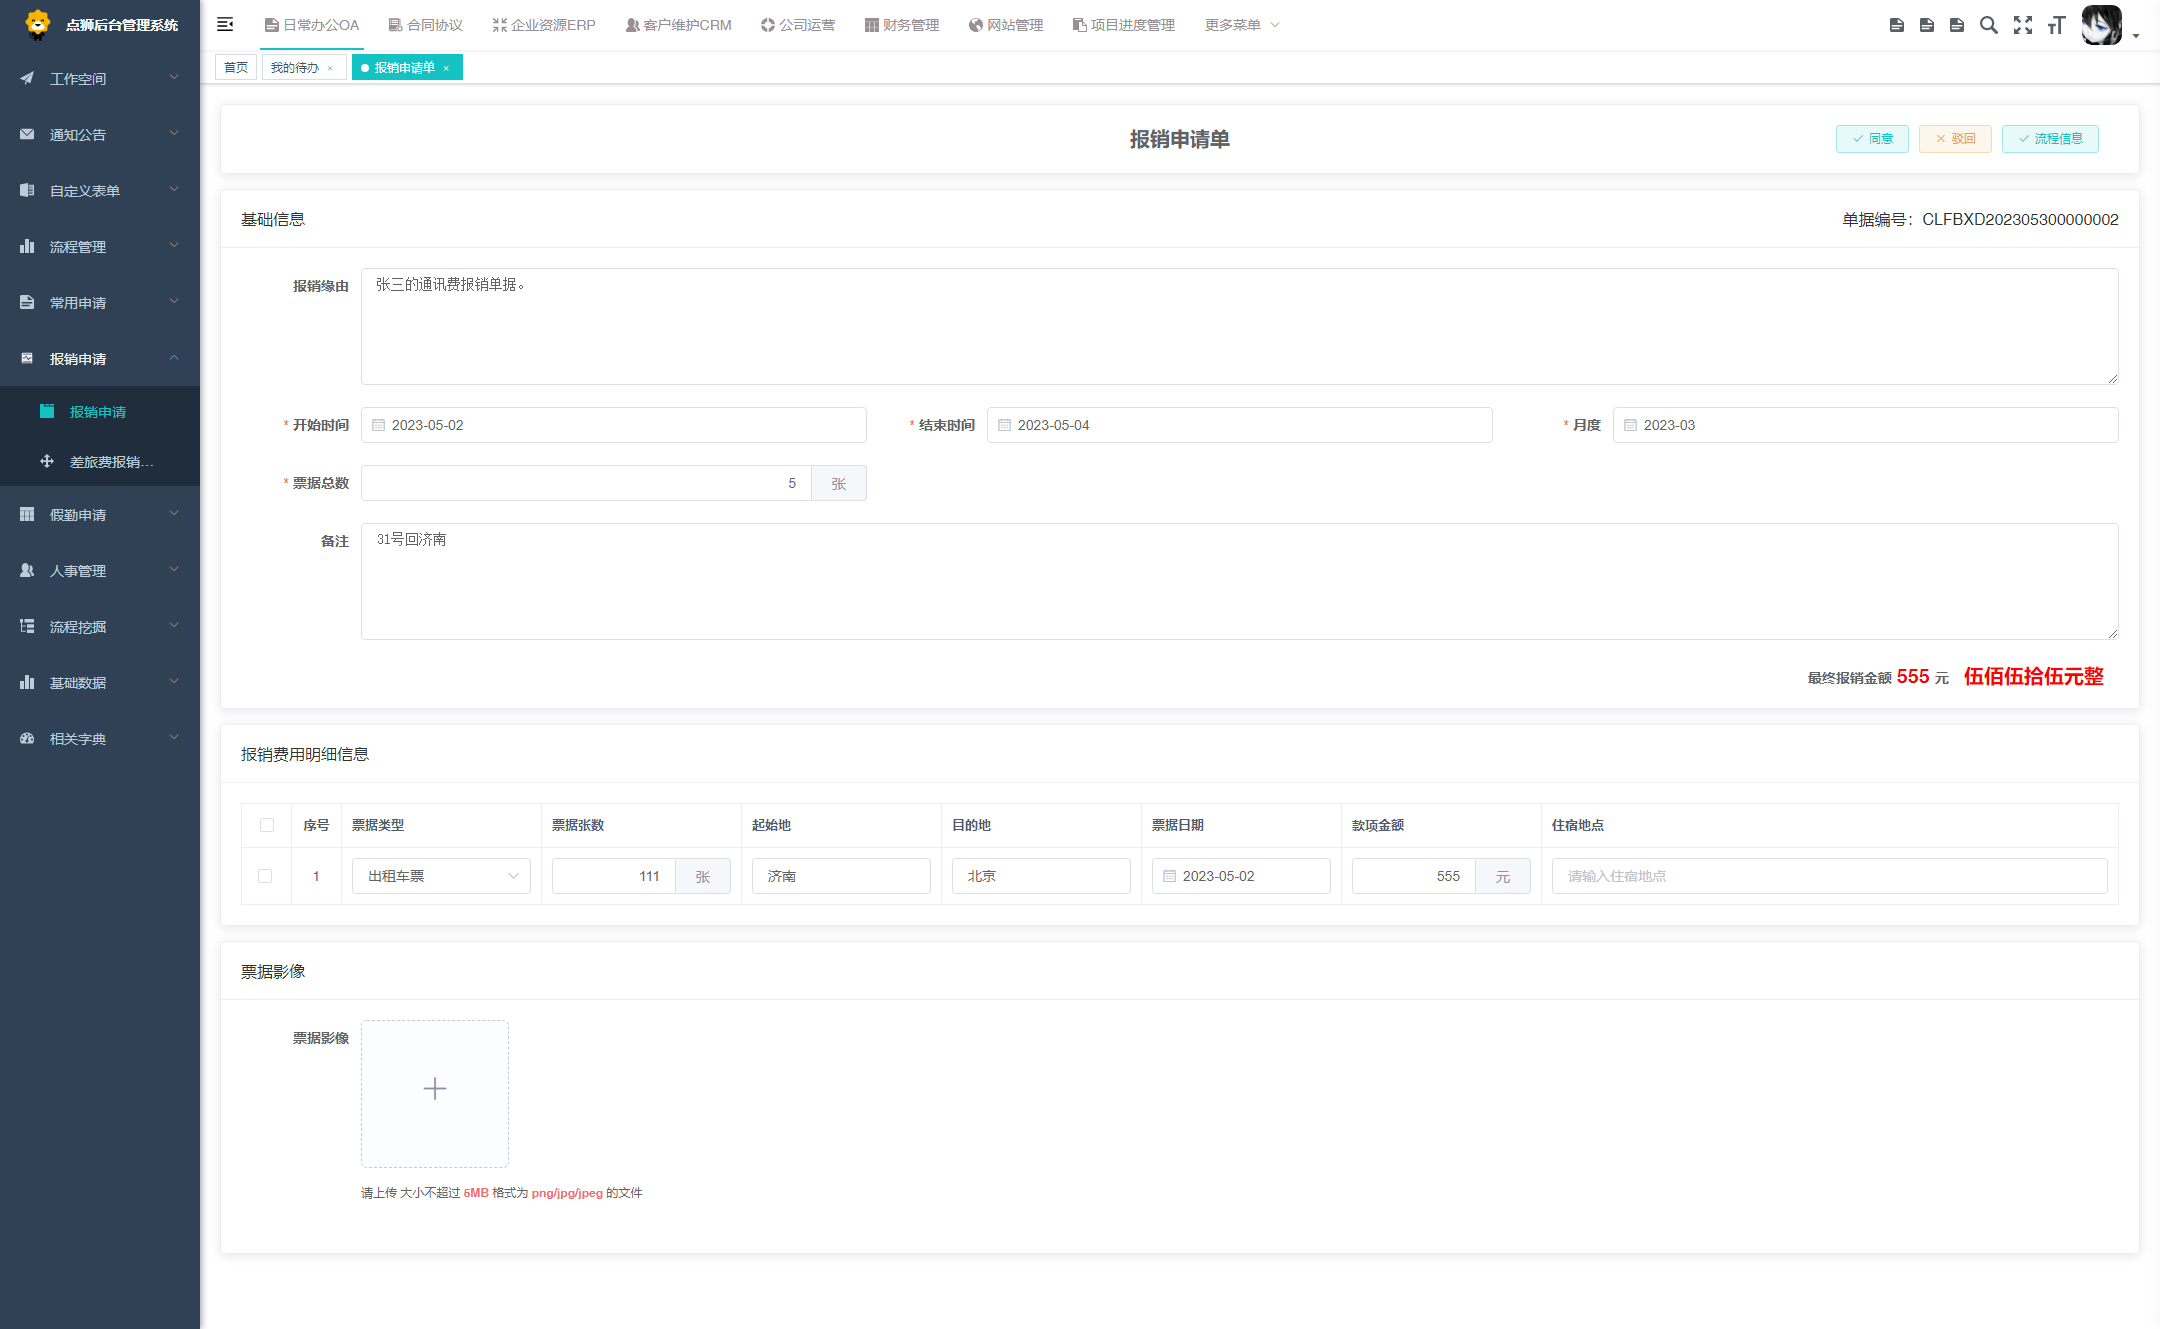Viewport: 2160px width, 1329px height.
Task: Click calendar icon in 开始时间 field
Action: 379,425
